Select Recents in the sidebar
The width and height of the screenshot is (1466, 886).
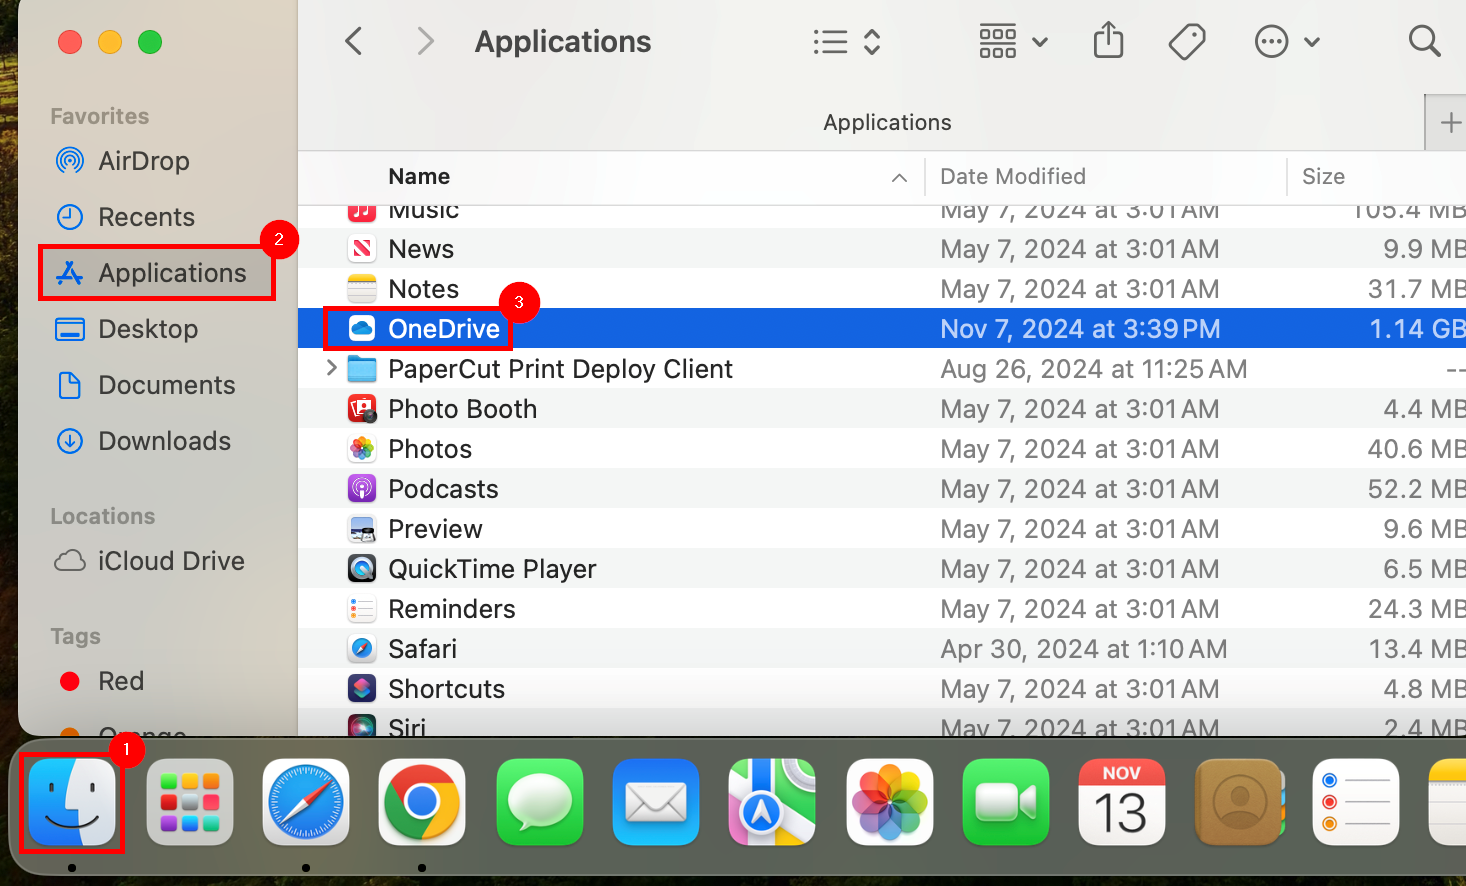(146, 216)
